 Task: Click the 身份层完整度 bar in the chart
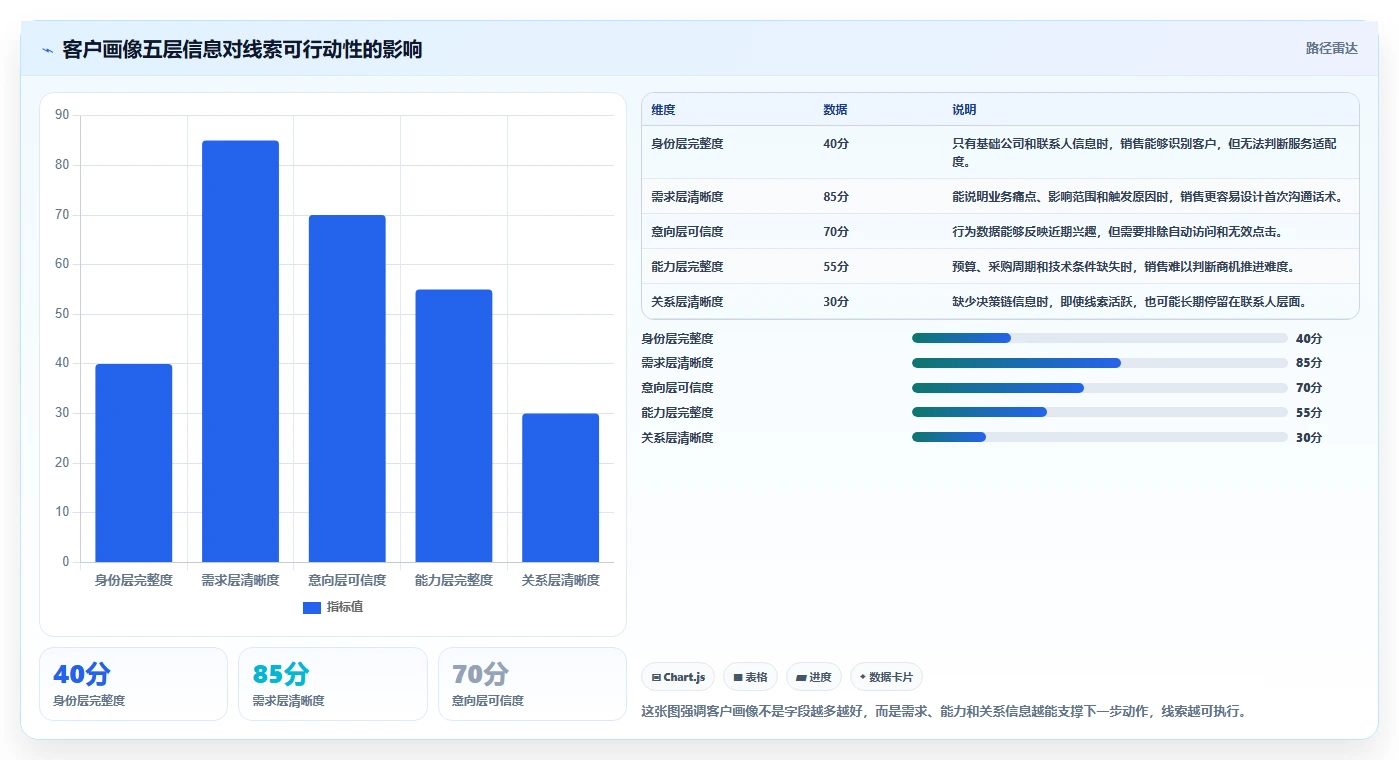(x=134, y=463)
